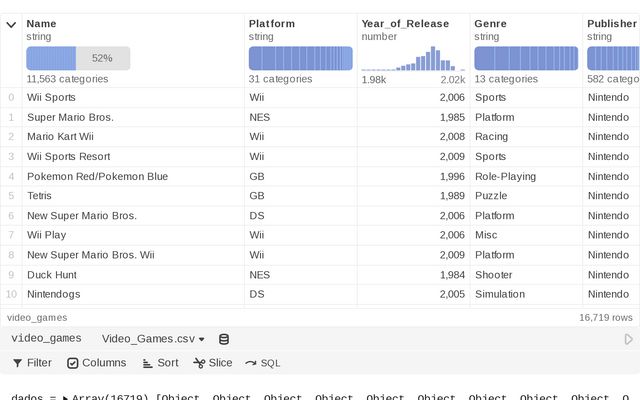Collapse the table with the top-left chevron

[11, 24]
